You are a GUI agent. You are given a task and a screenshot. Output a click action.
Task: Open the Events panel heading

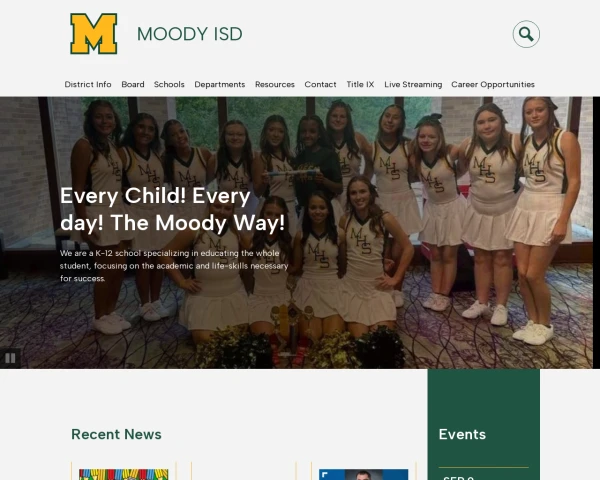(462, 434)
